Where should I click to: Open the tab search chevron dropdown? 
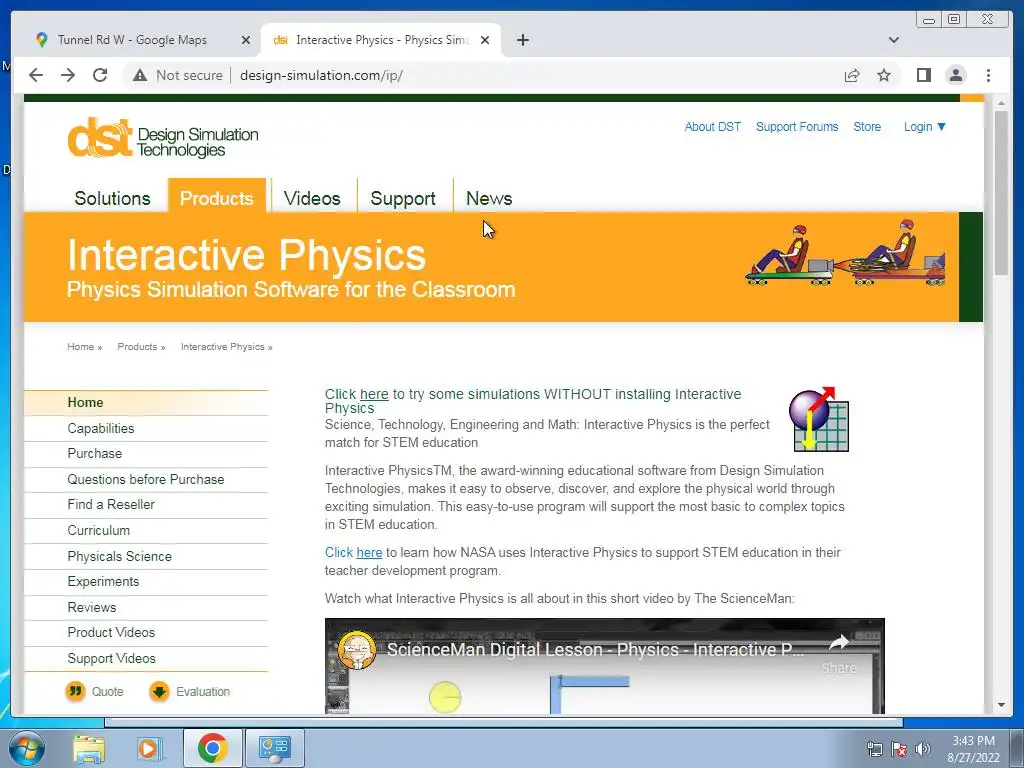click(x=894, y=40)
